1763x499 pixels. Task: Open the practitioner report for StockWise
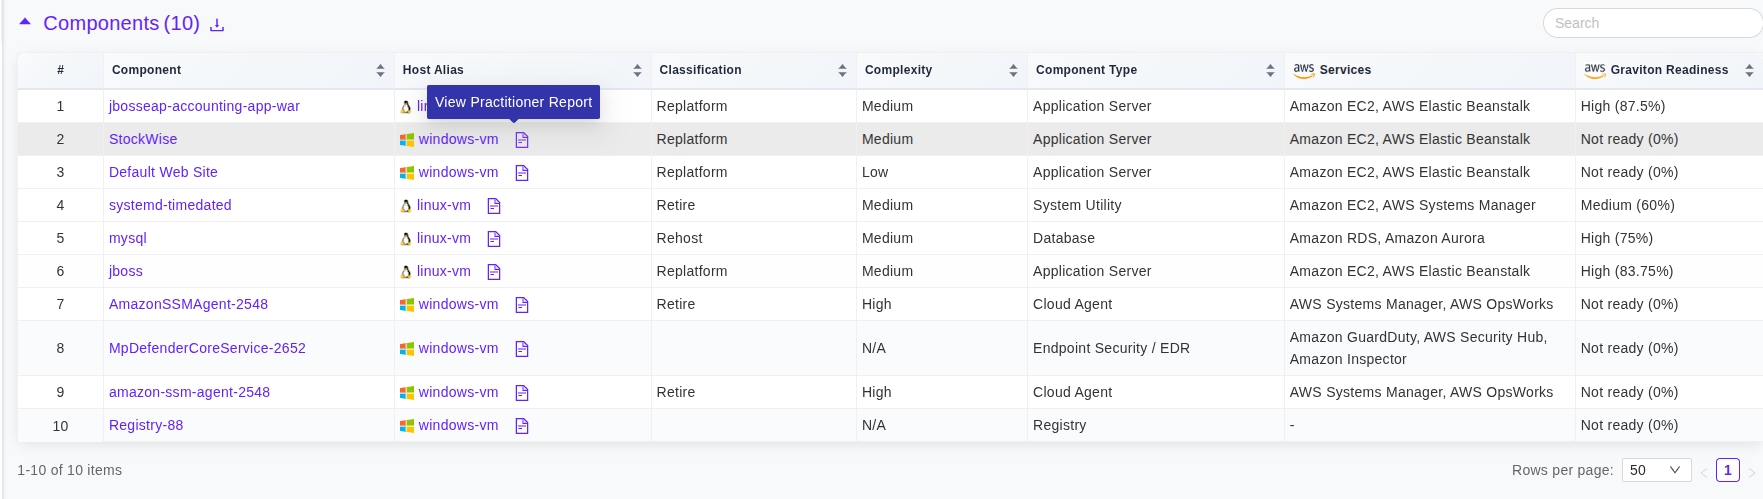click(x=522, y=140)
